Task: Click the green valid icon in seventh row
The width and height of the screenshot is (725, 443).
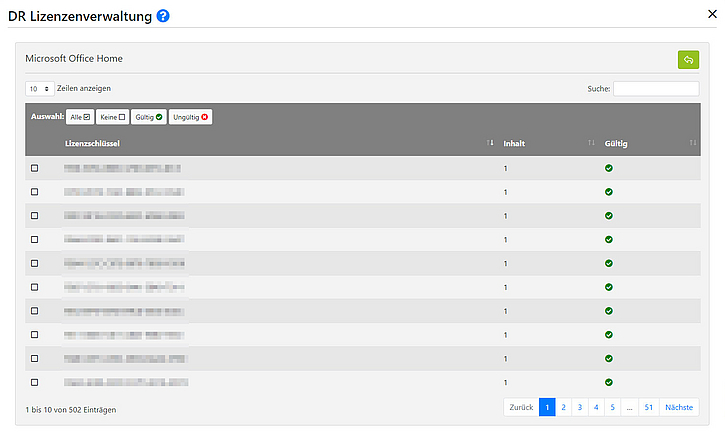Action: click(x=608, y=311)
